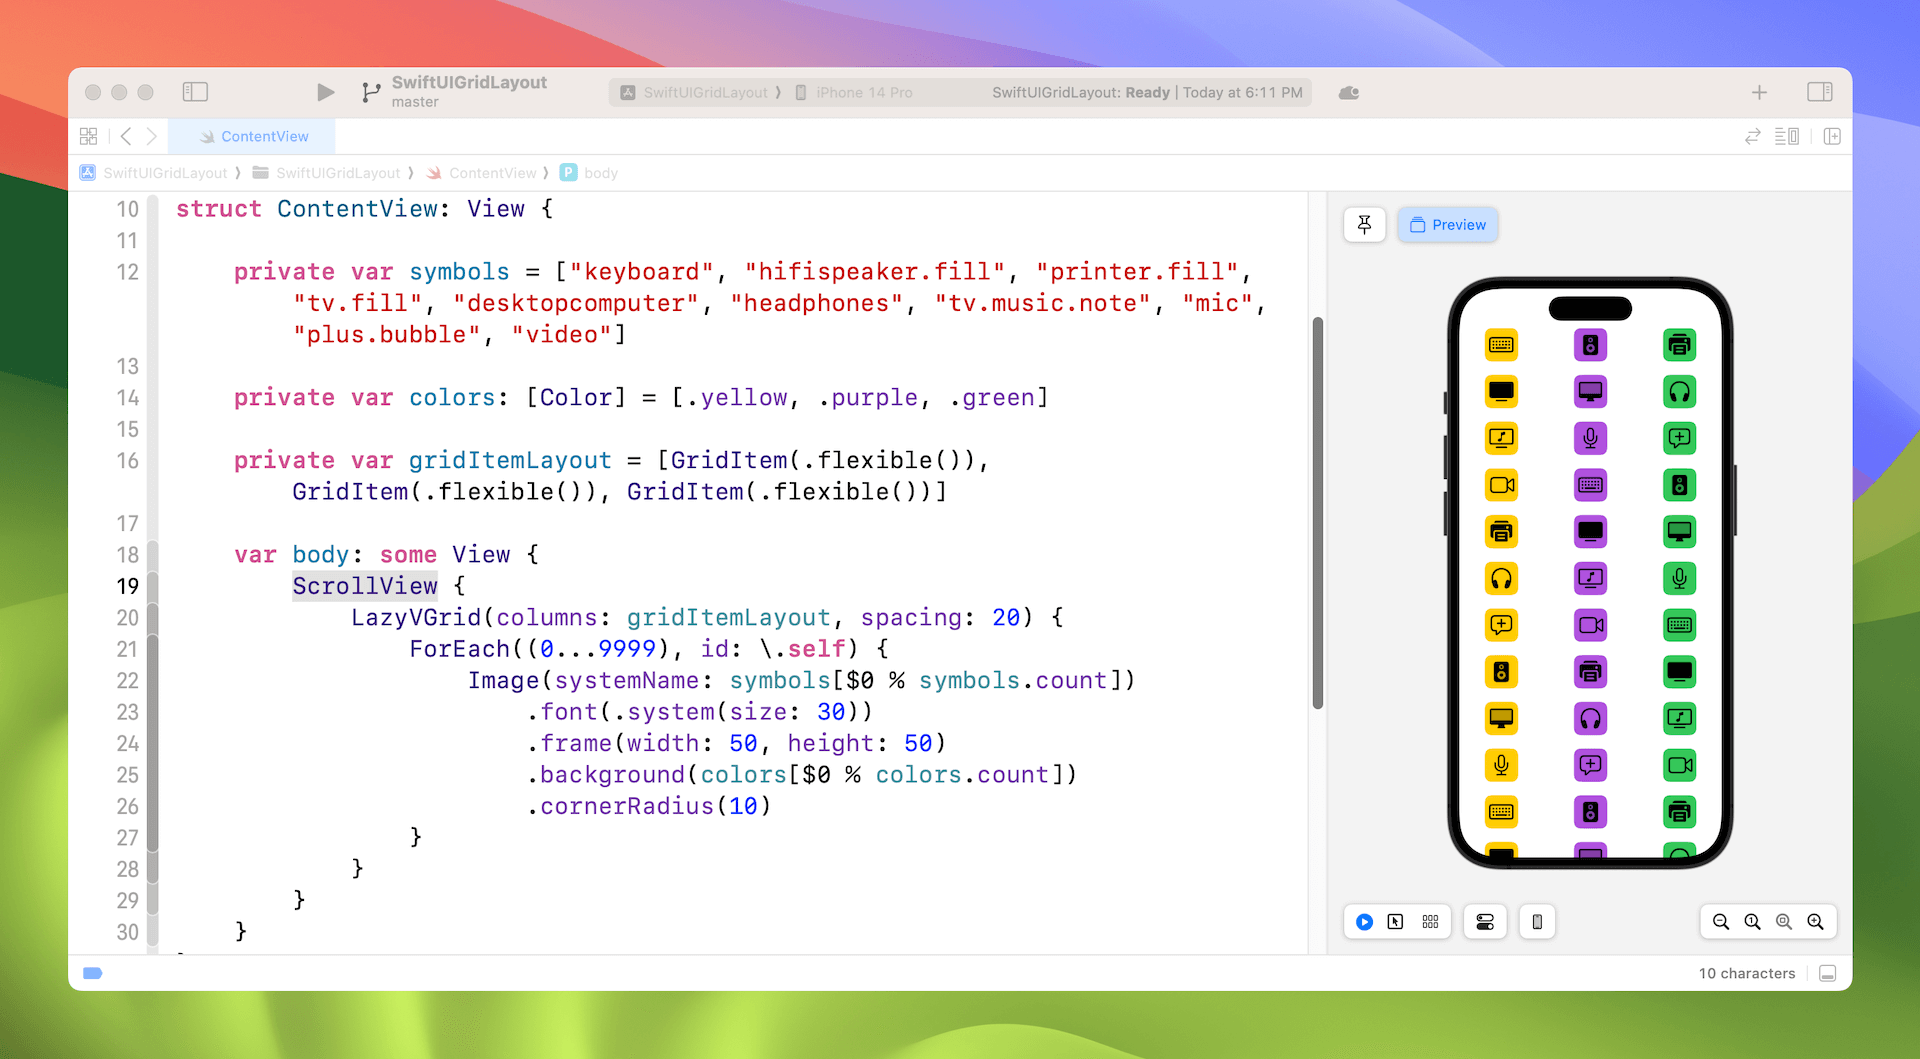Click gridItemLayout on line 16
This screenshot has height=1059, width=1920.
pos(510,460)
